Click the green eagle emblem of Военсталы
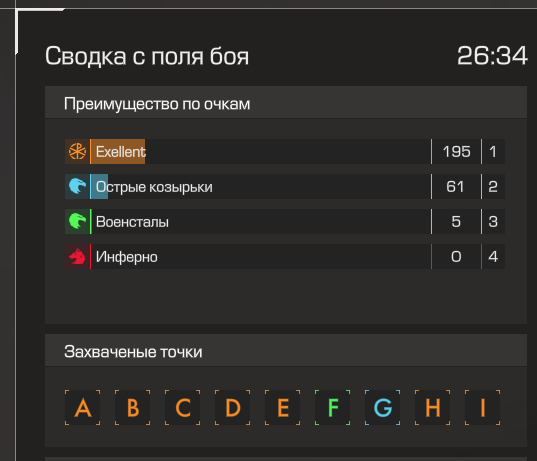537x461 pixels. (77, 221)
